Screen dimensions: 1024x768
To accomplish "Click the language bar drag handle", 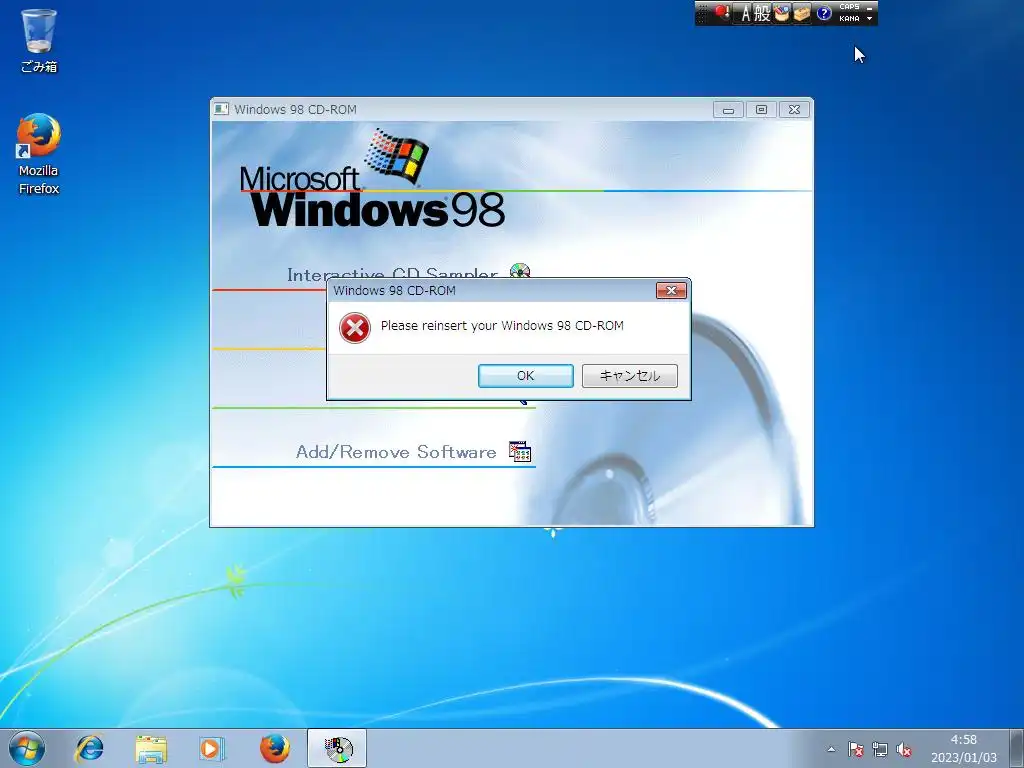I will point(702,13).
